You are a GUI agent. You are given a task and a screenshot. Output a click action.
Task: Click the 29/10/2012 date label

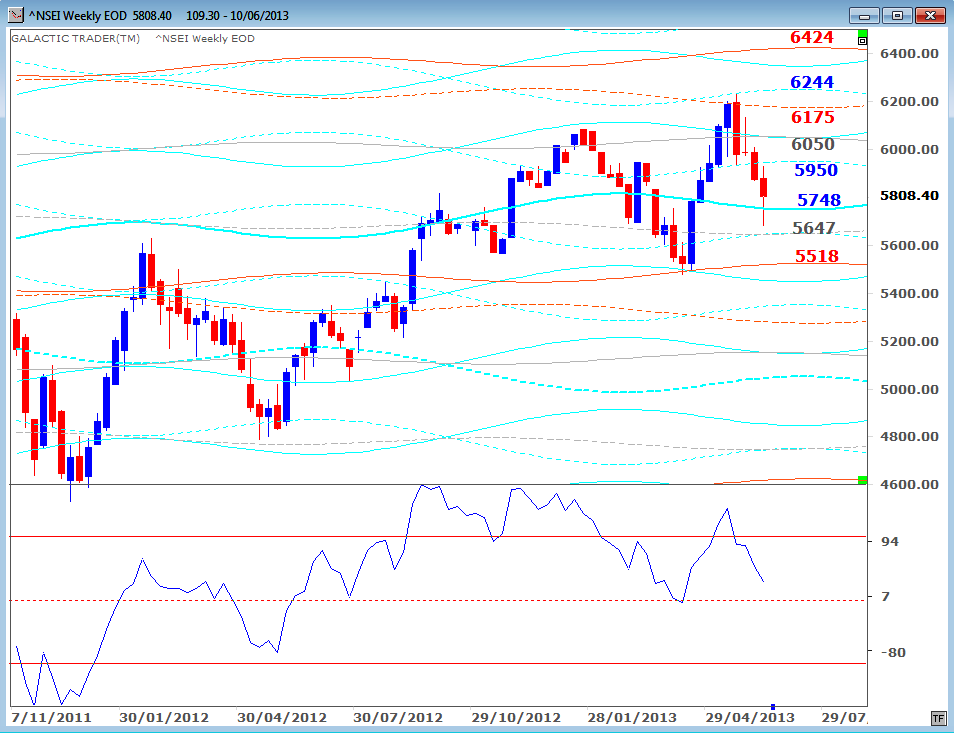tap(516, 718)
